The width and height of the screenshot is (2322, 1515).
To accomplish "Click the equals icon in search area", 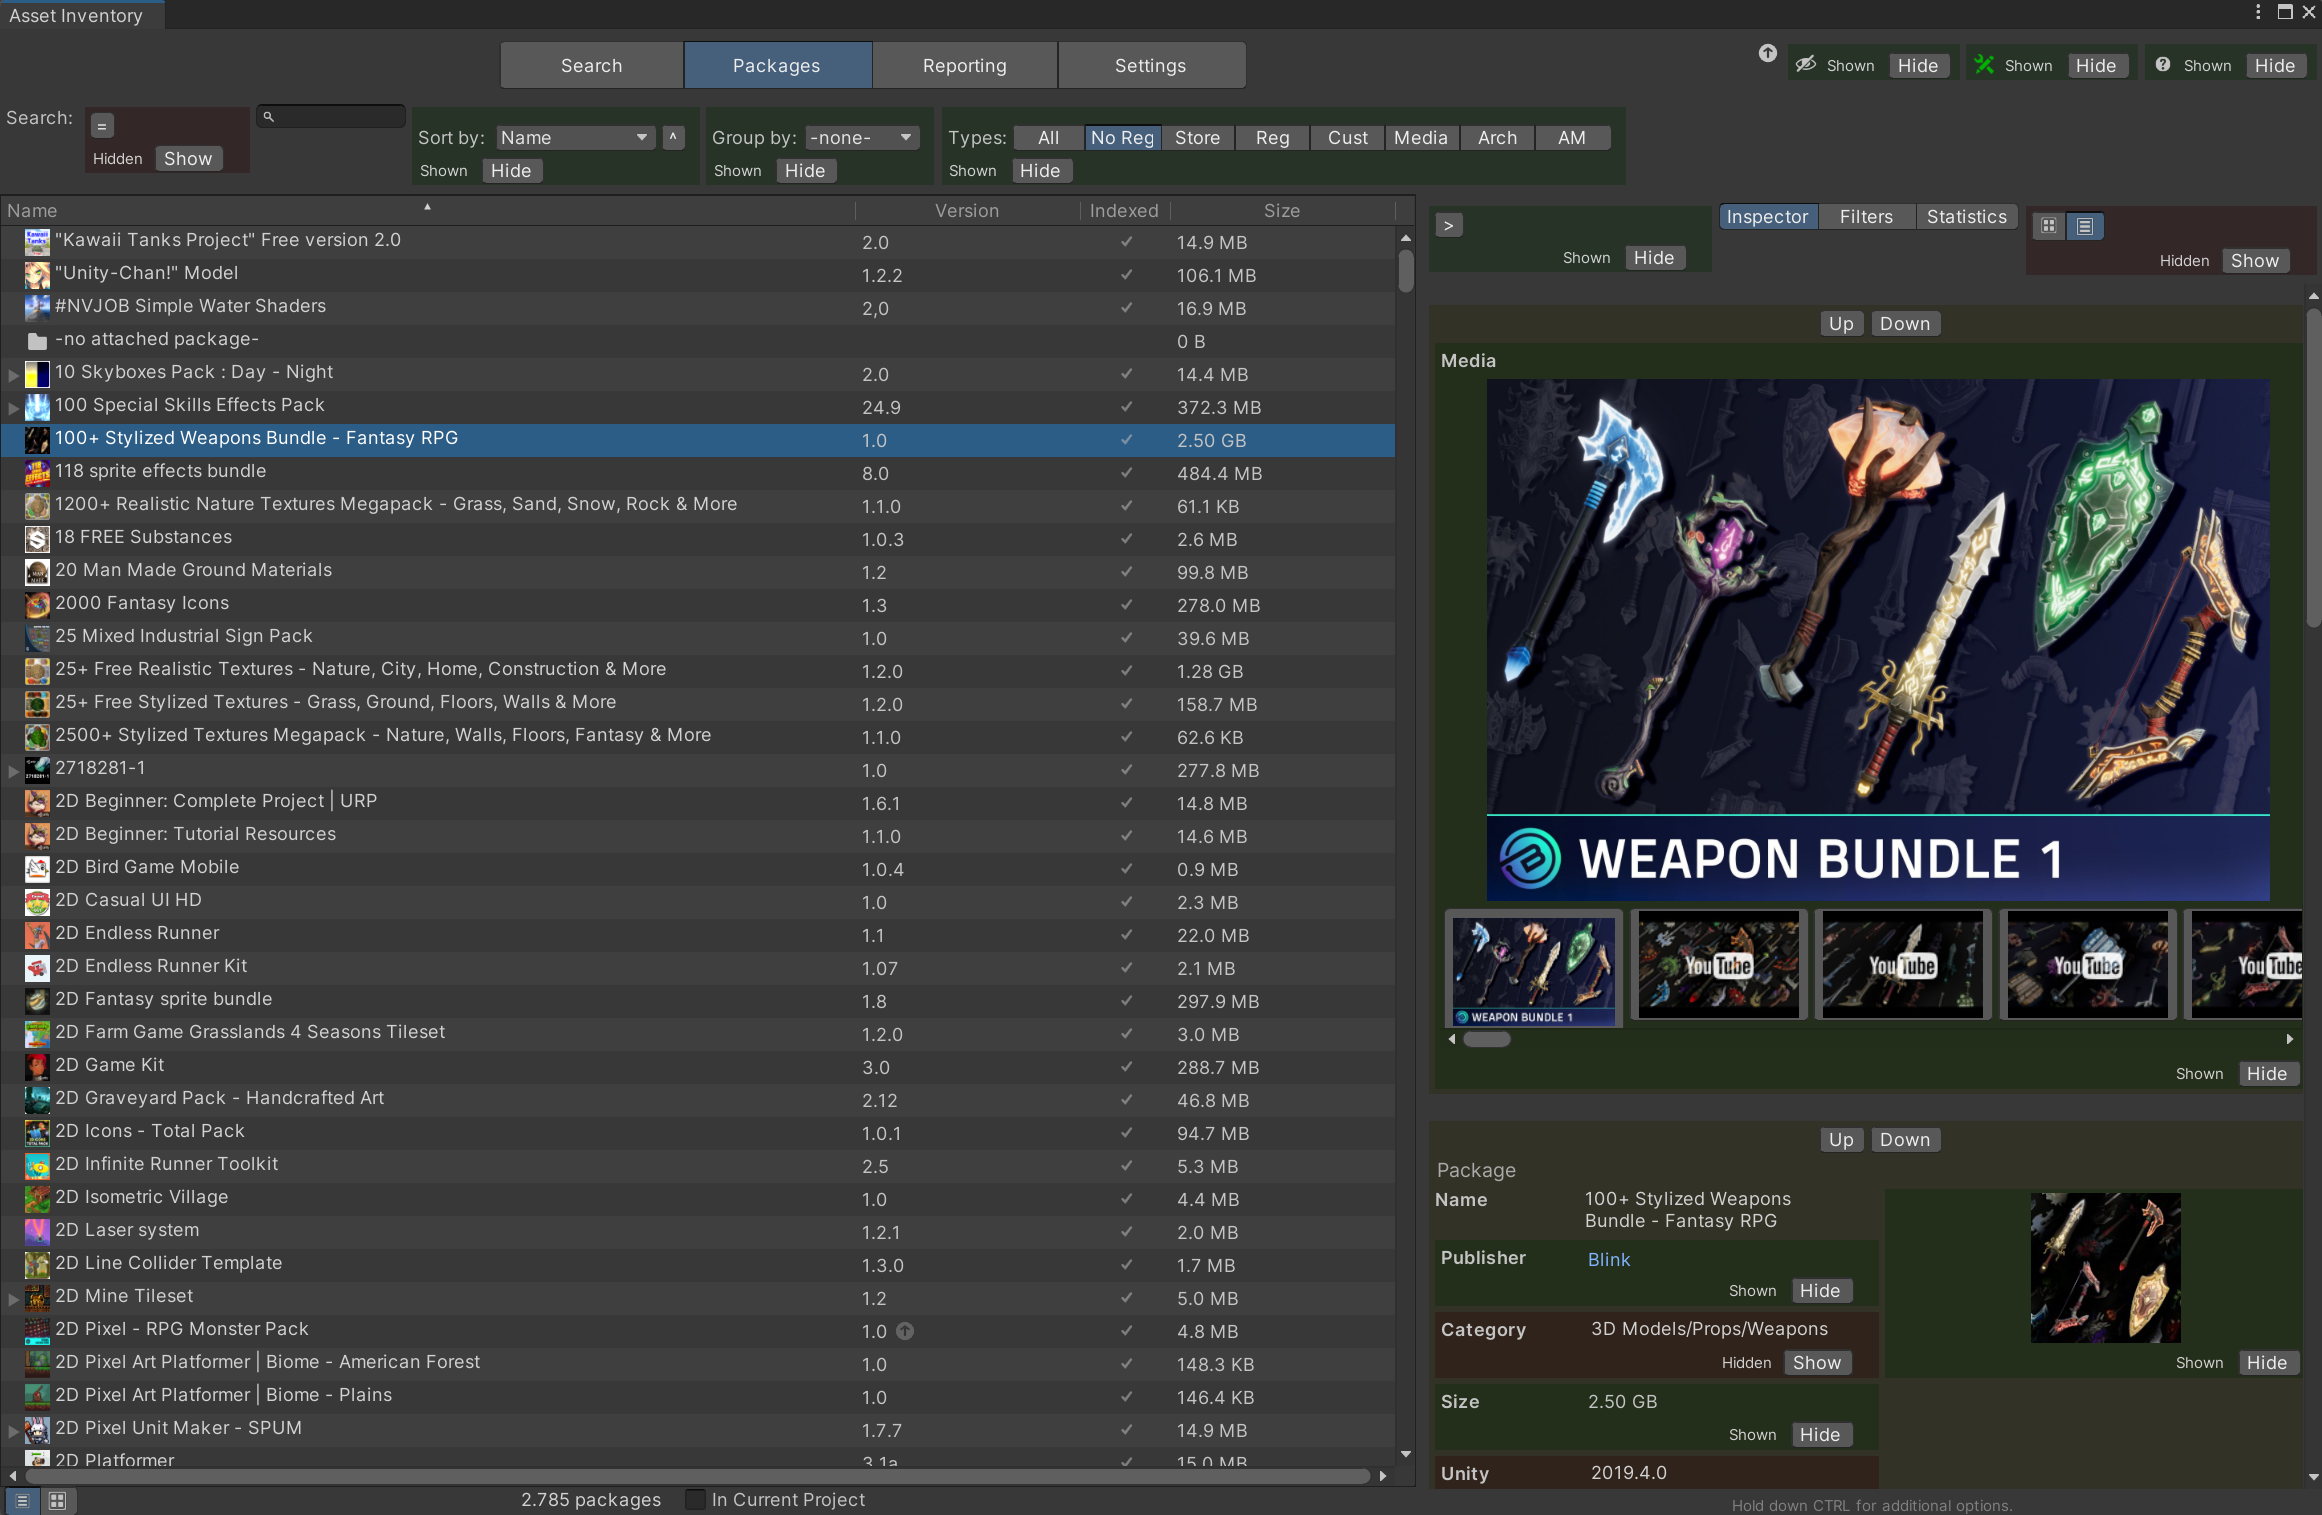I will click(102, 126).
